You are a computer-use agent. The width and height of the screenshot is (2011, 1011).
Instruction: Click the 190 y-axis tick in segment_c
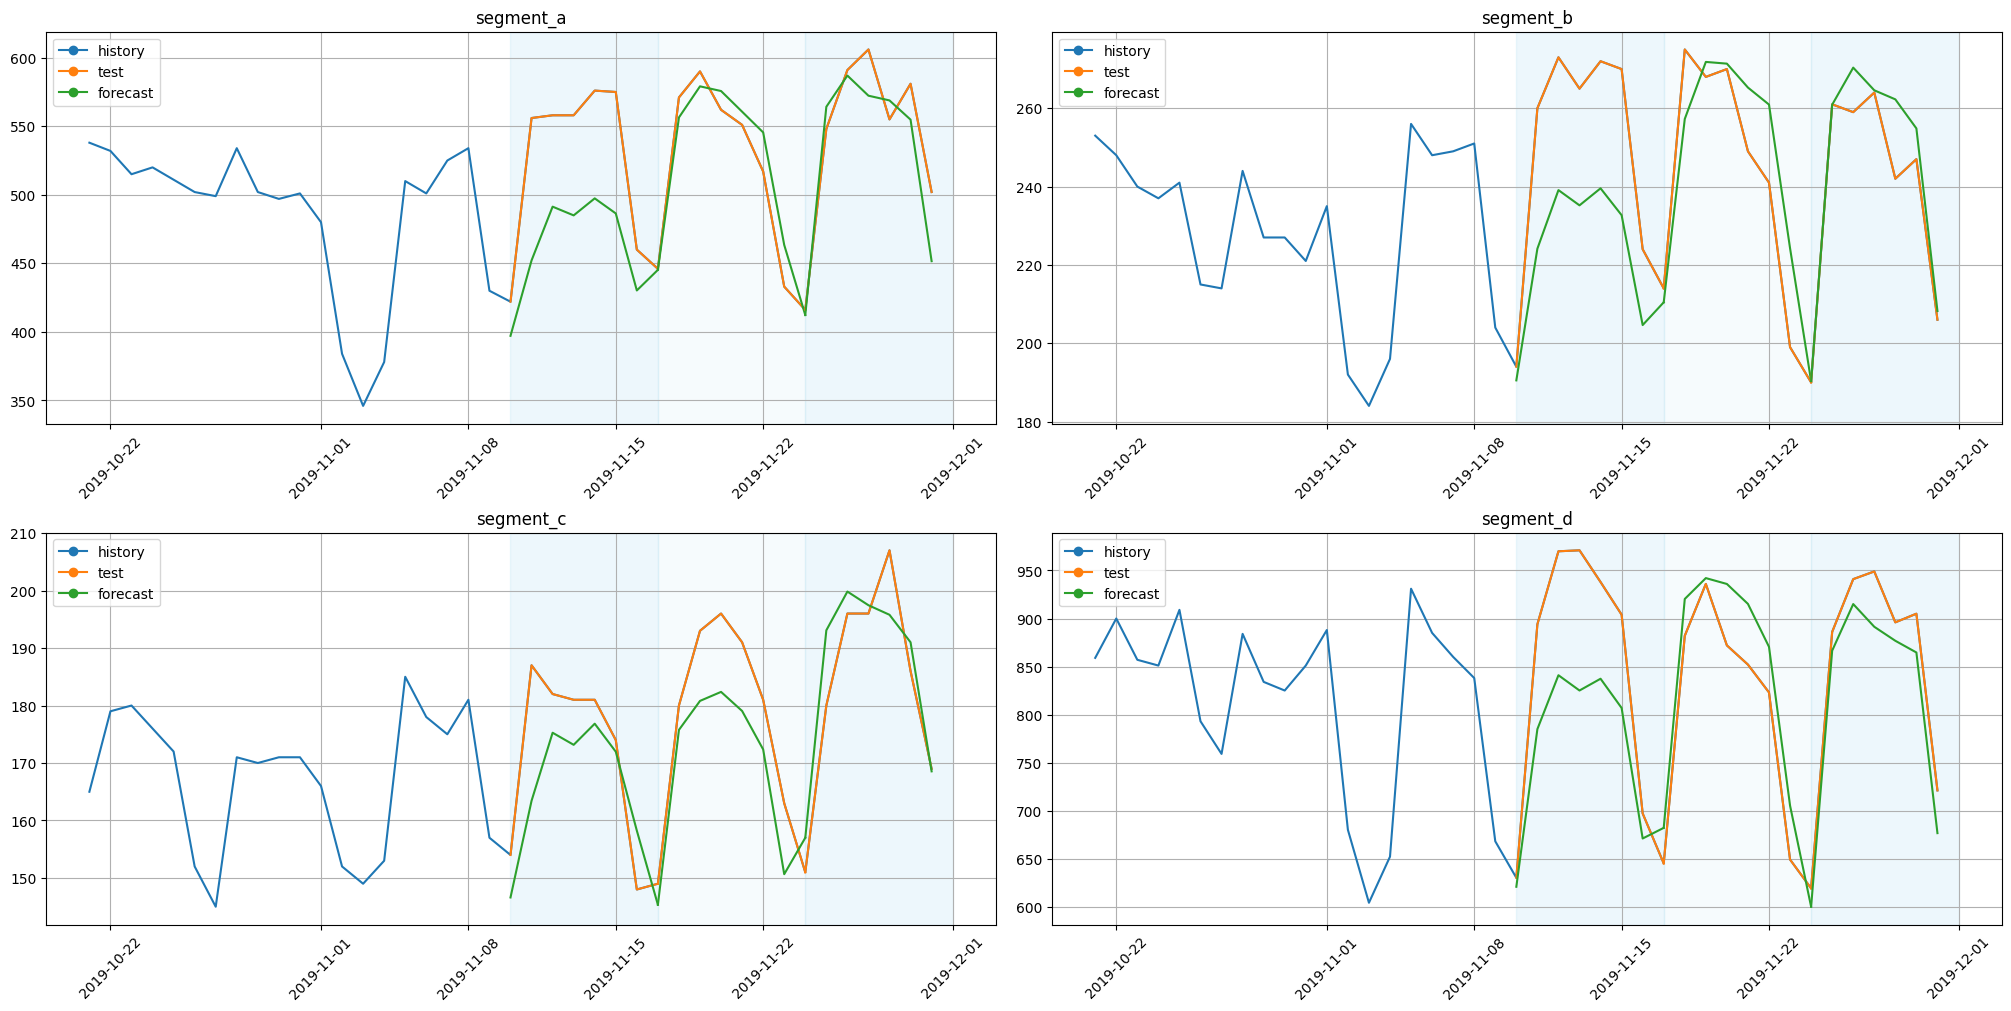pos(25,649)
